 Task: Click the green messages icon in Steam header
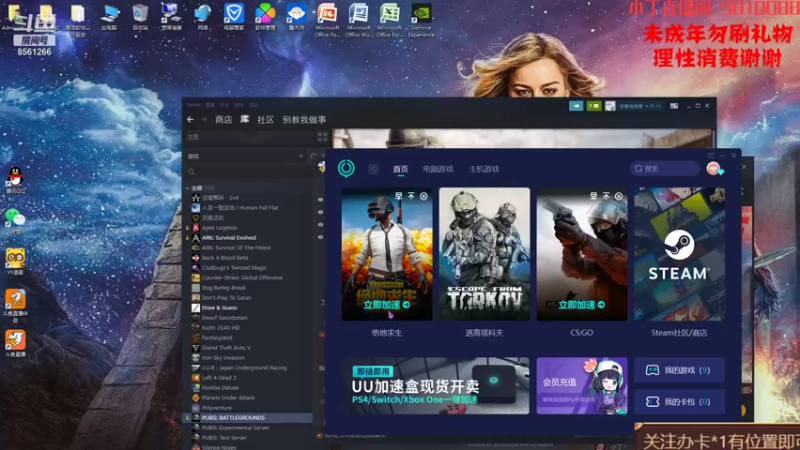(x=594, y=106)
